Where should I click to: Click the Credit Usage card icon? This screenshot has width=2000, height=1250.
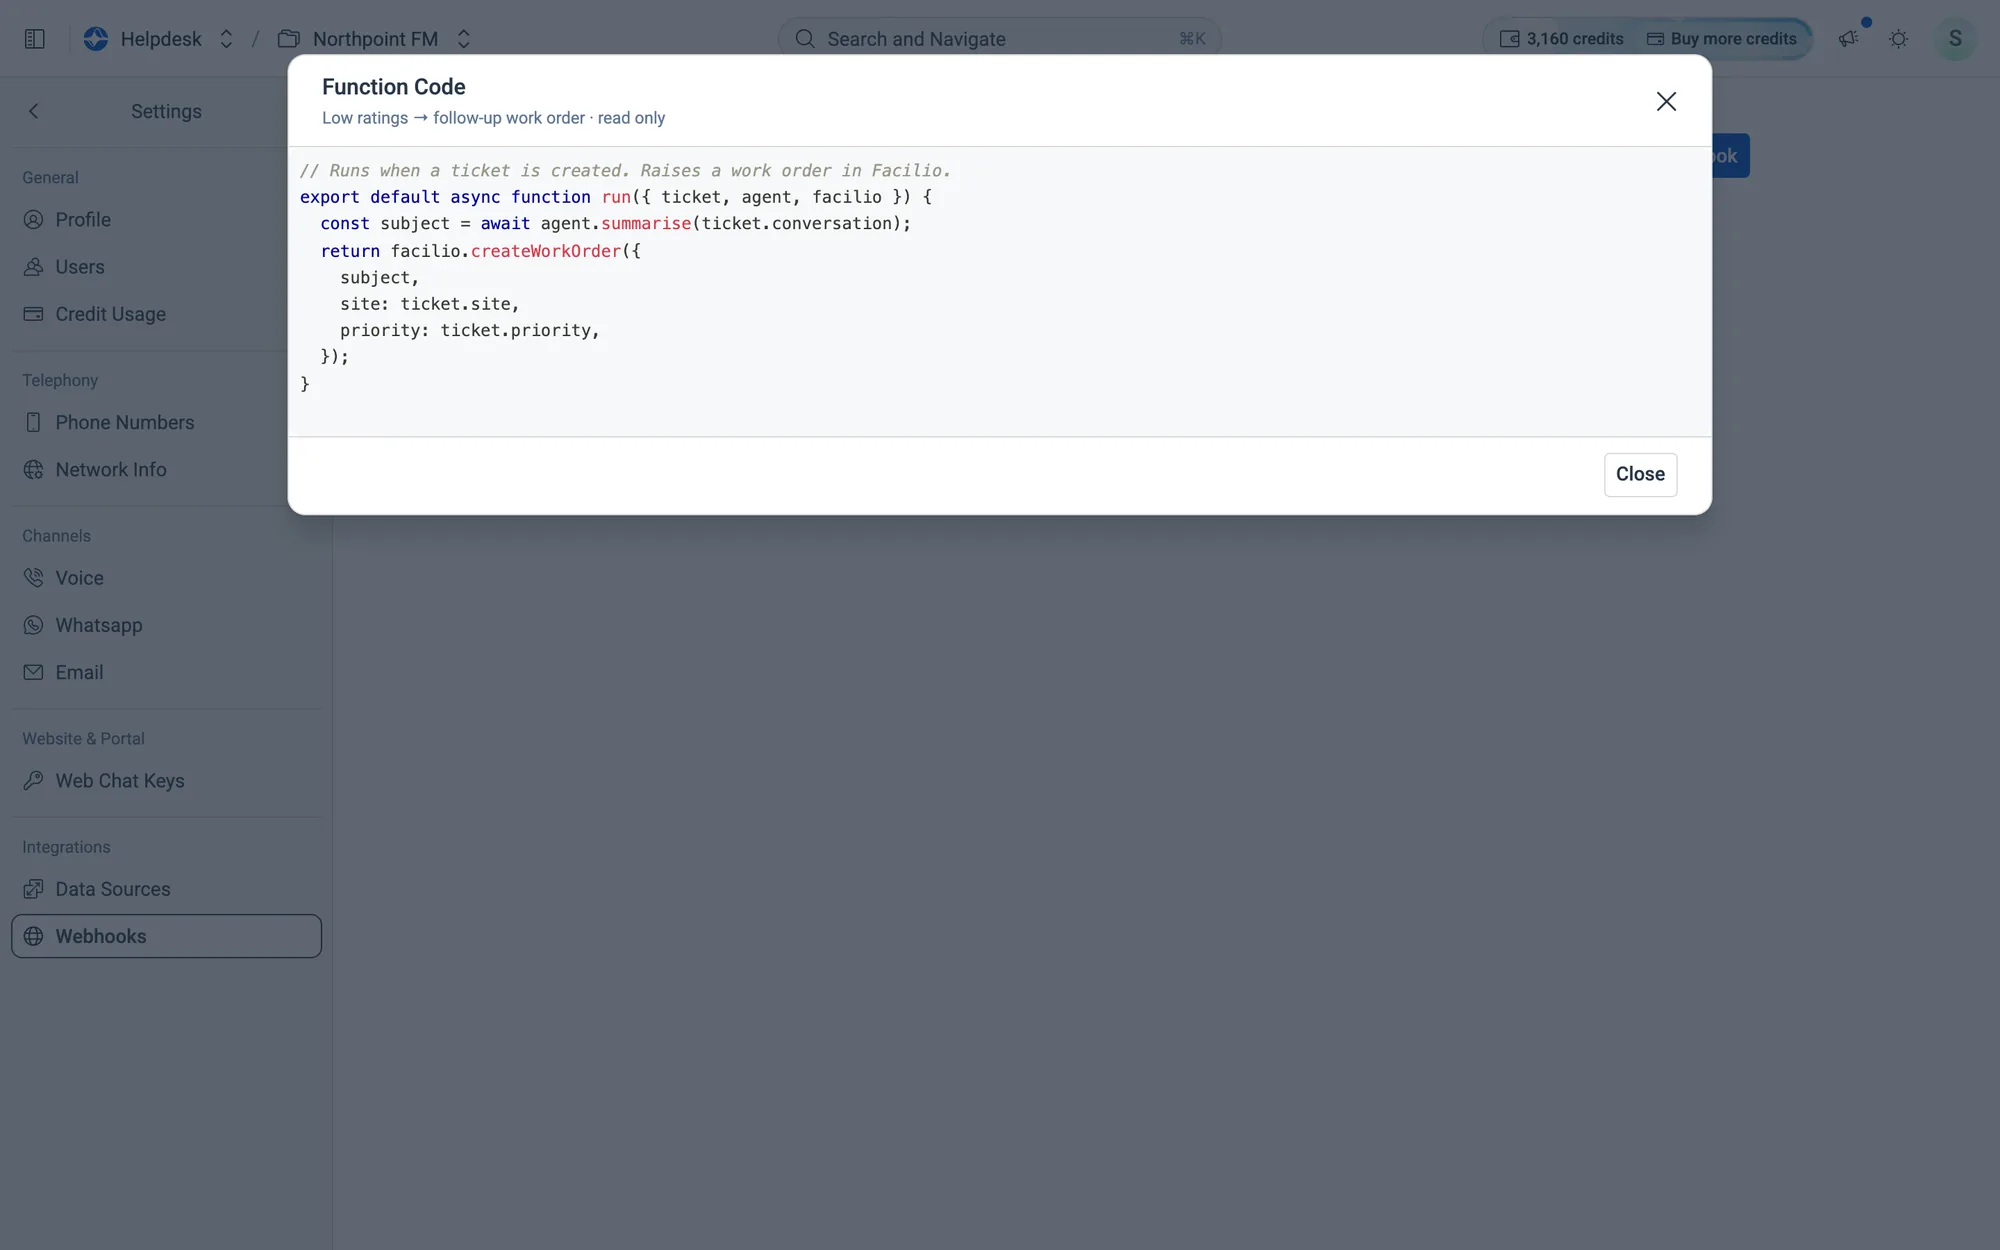point(34,314)
